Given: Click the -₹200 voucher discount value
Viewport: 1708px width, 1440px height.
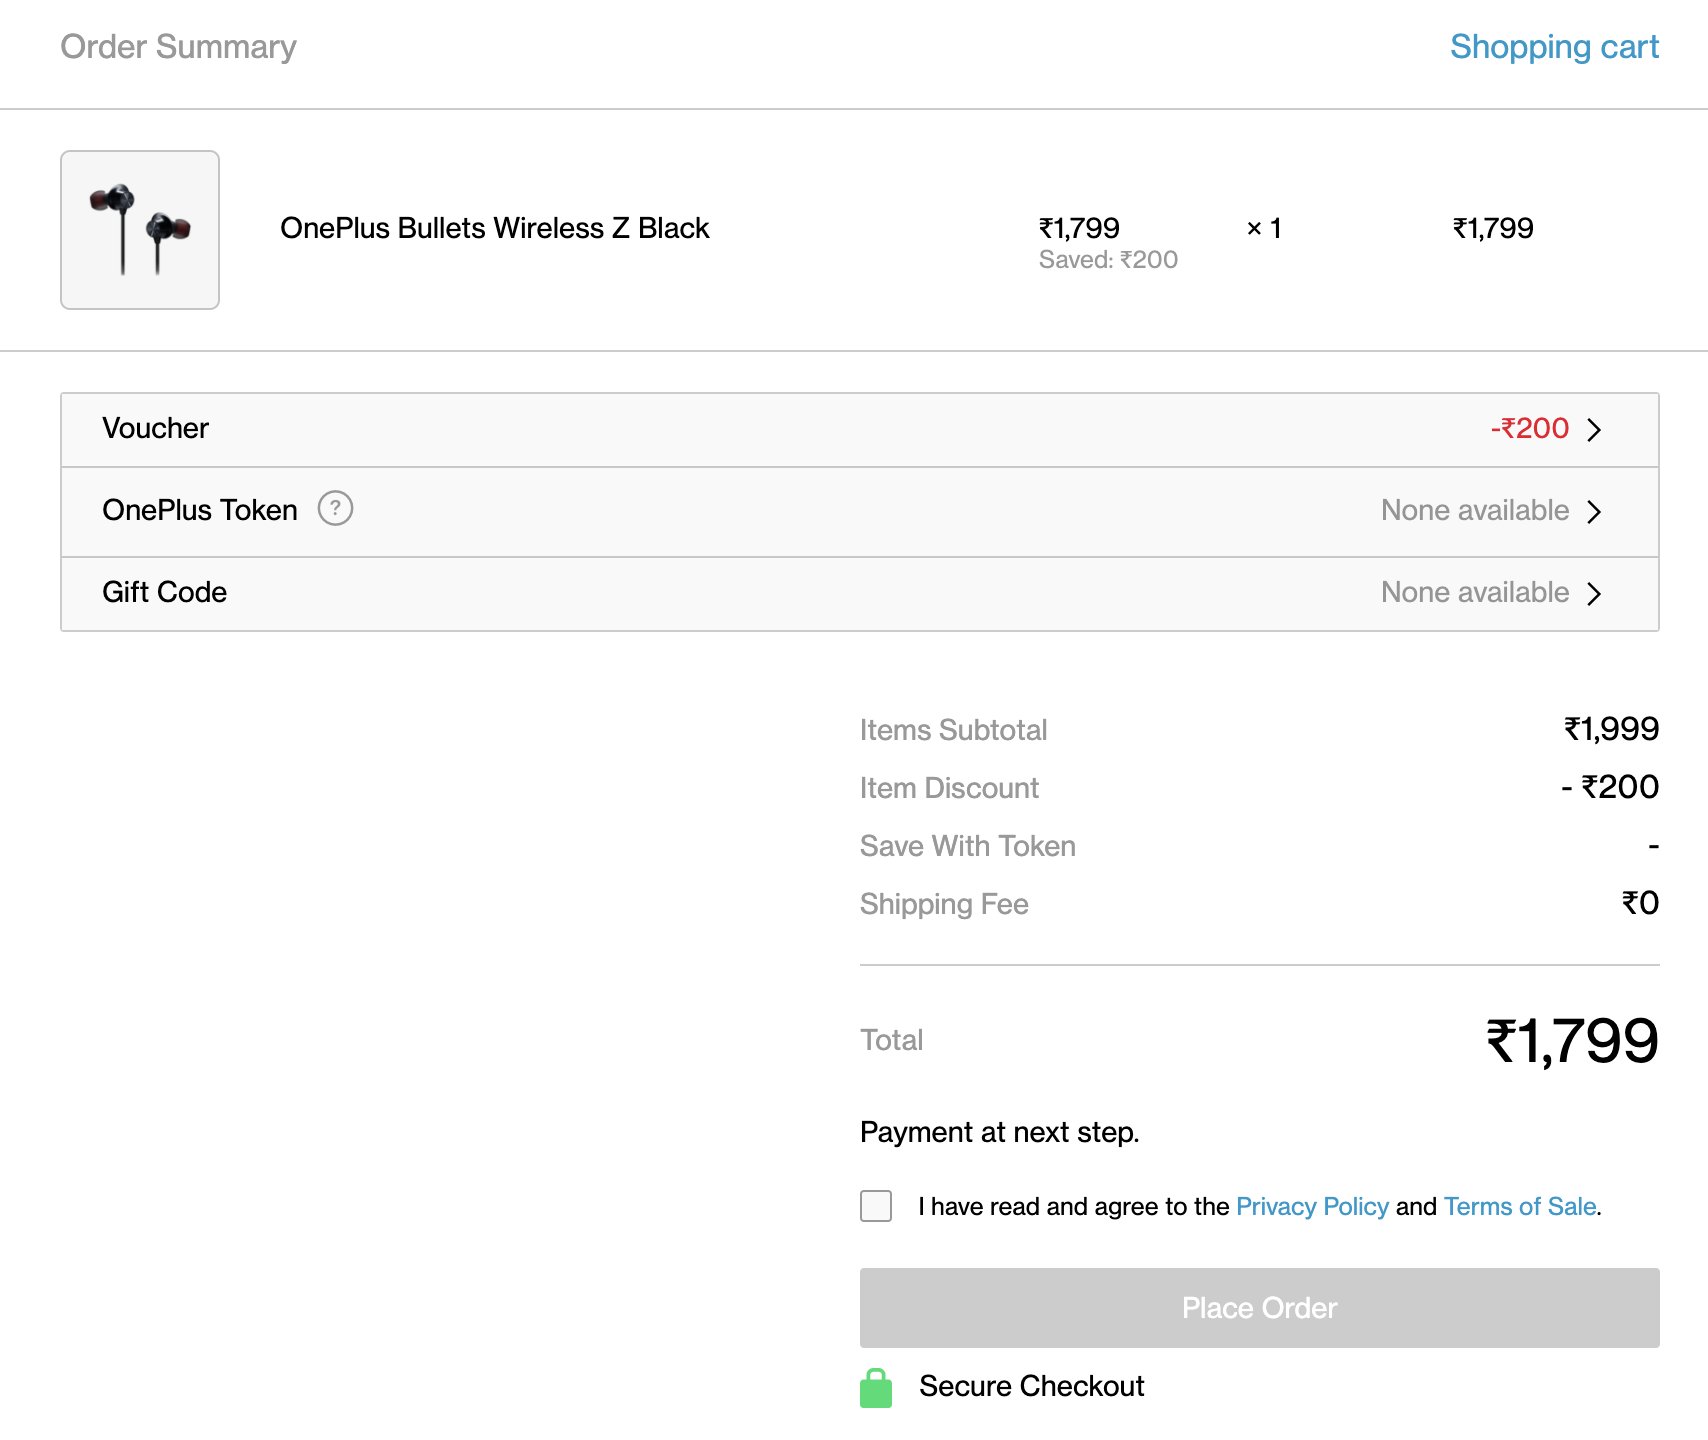Looking at the screenshot, I should click(1529, 428).
